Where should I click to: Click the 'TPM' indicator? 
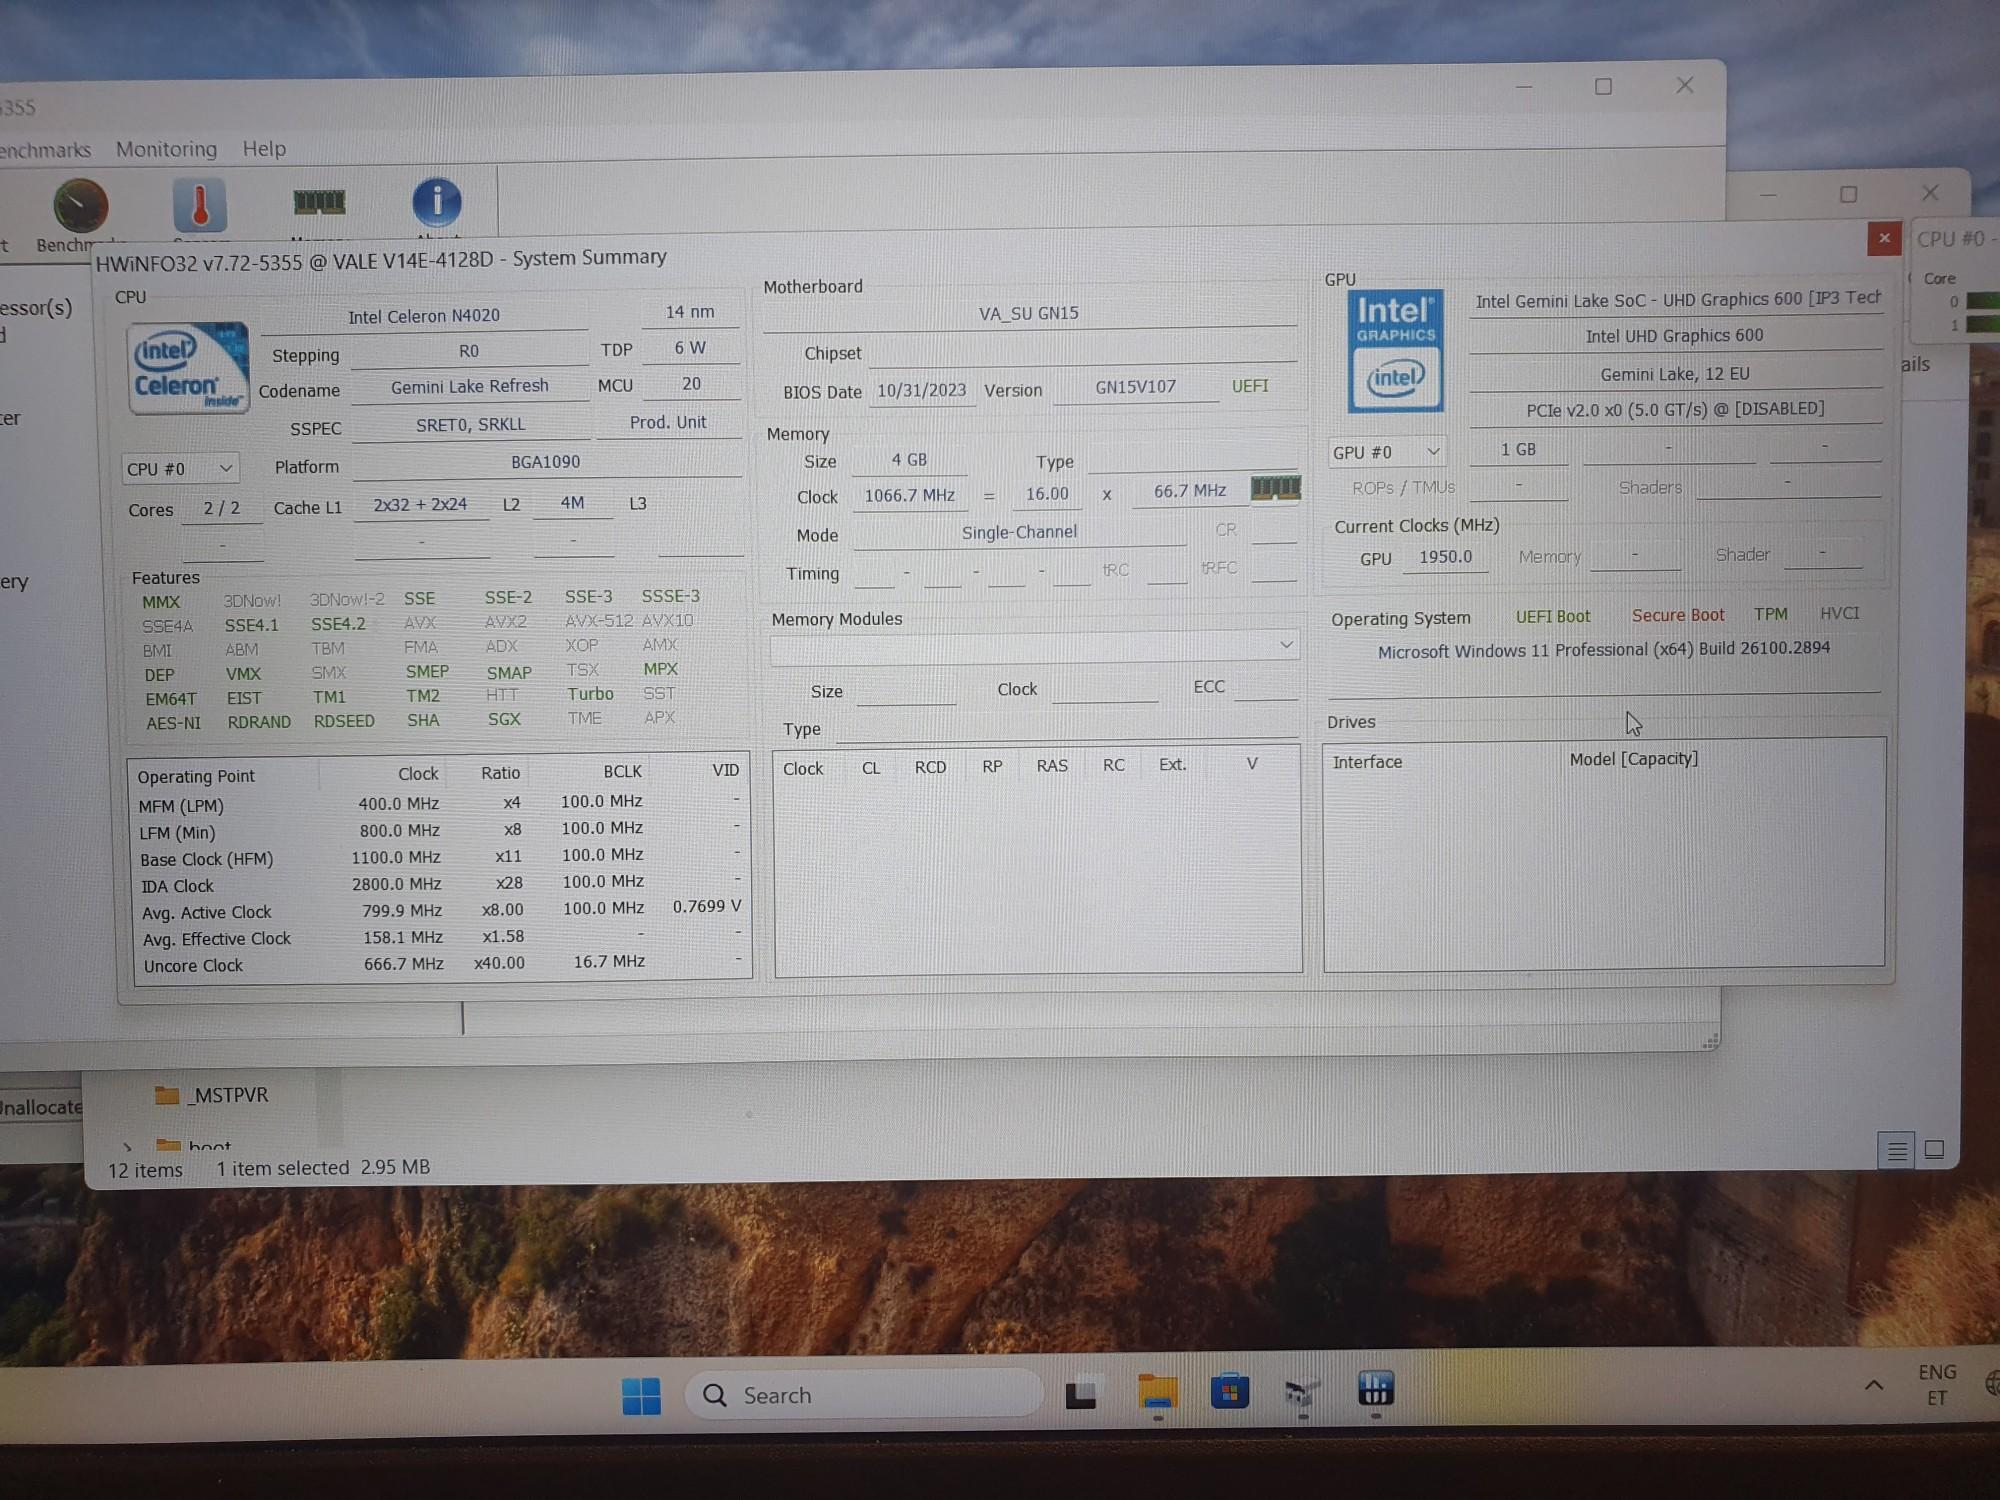pyautogui.click(x=1771, y=614)
